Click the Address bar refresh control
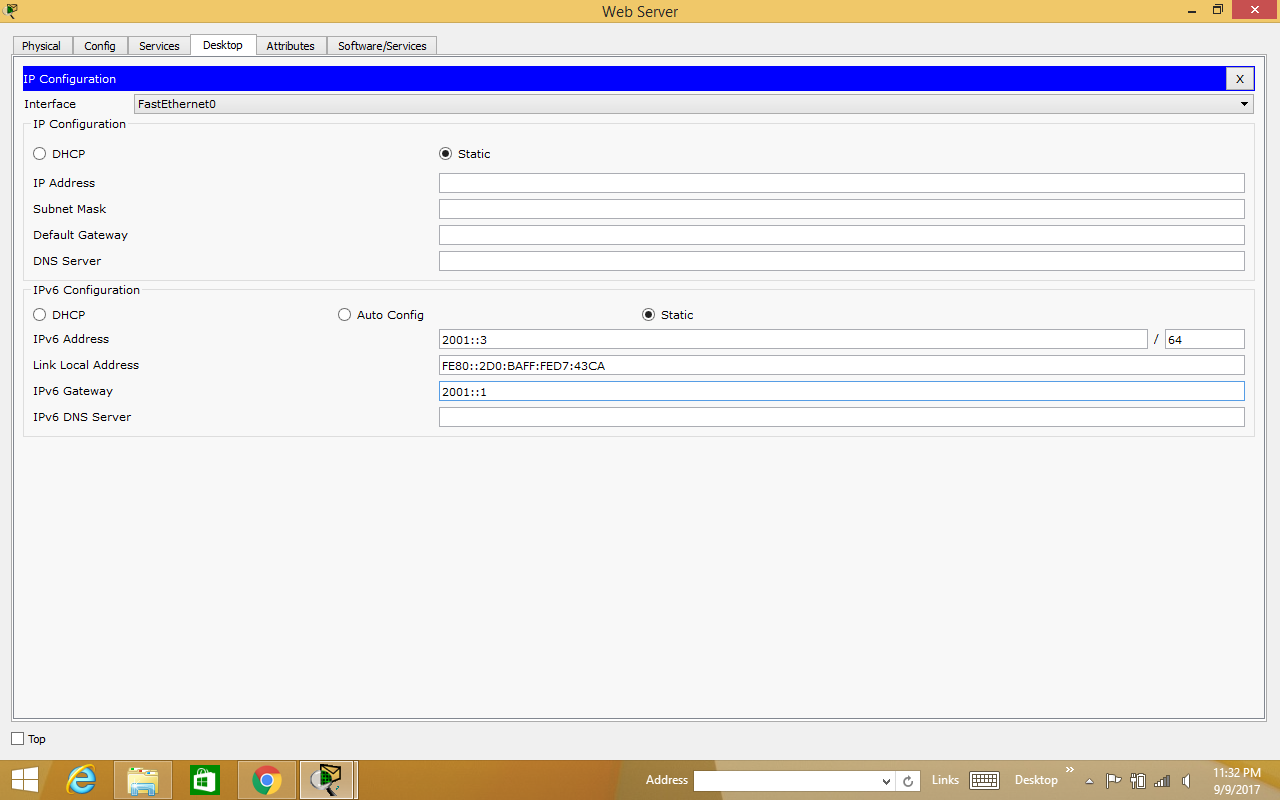The height and width of the screenshot is (800, 1280). 908,780
